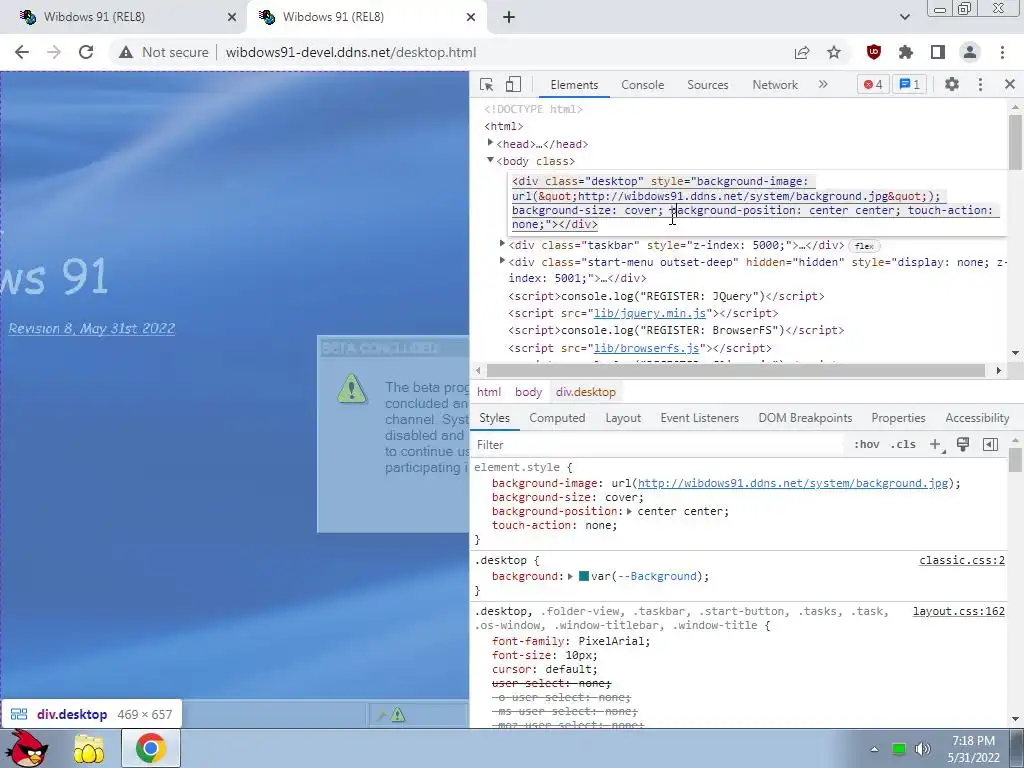Image resolution: width=1024 pixels, height=768 pixels.
Task: Expand the div taskbar node
Action: 502,244
